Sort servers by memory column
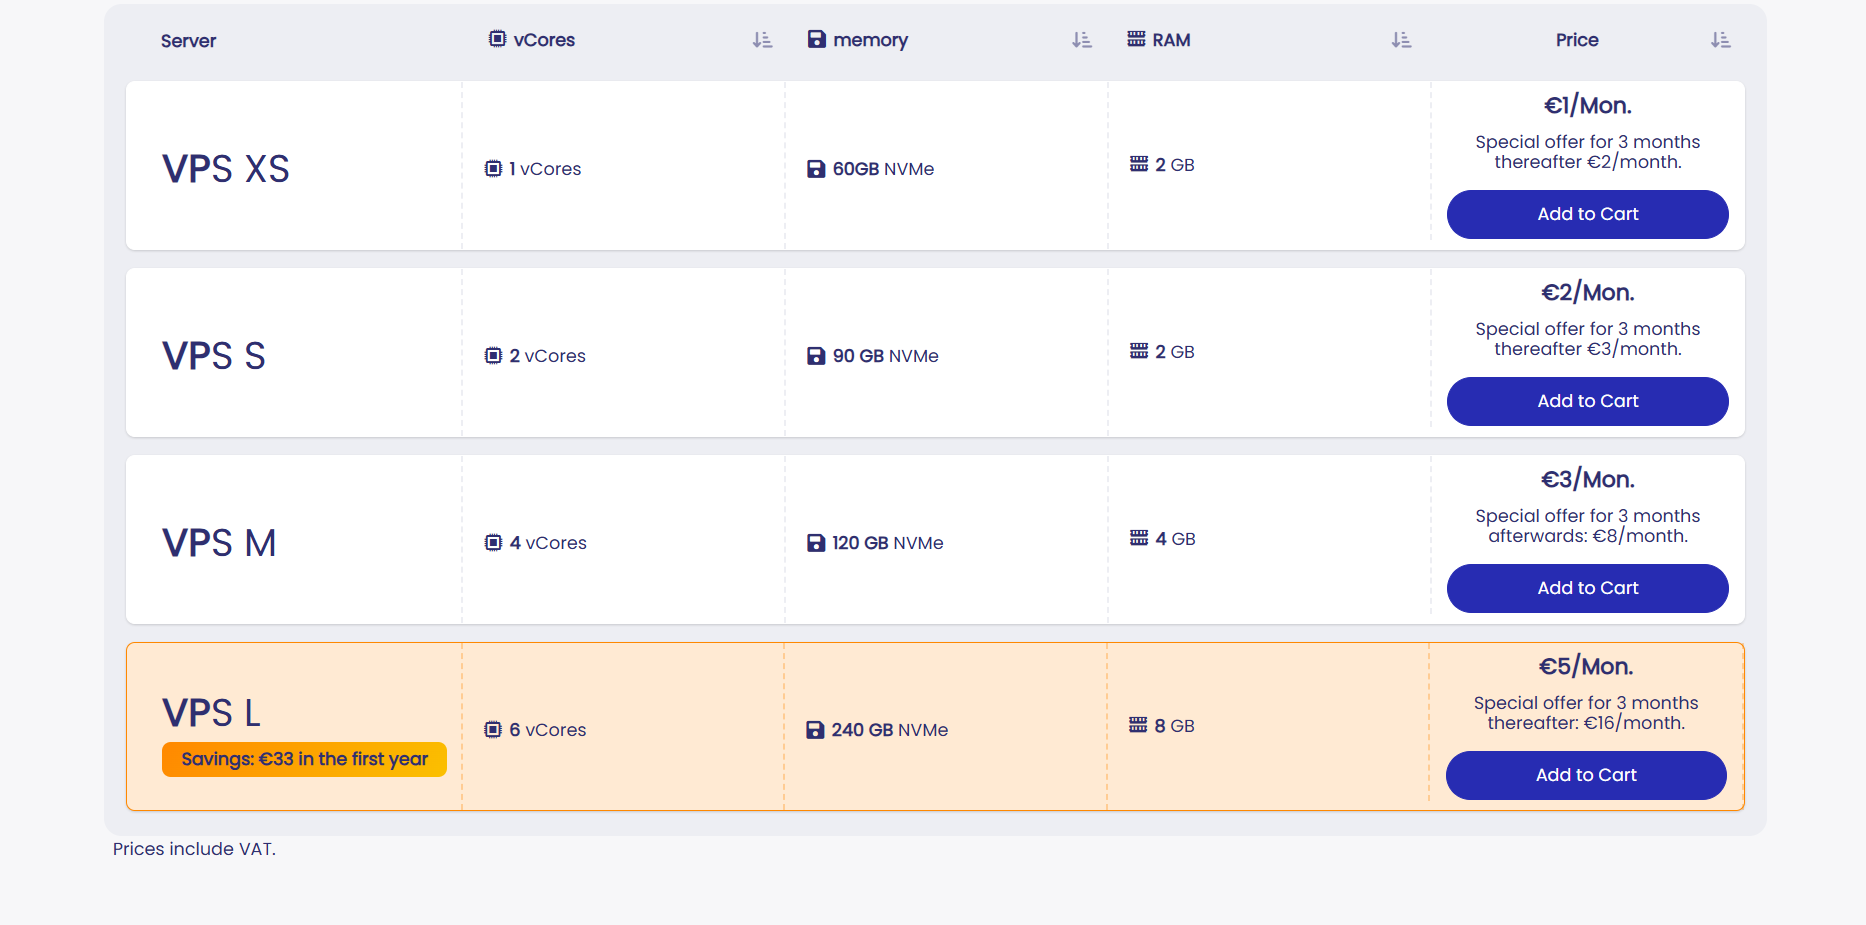The height and width of the screenshot is (925, 1866). pos(1081,40)
